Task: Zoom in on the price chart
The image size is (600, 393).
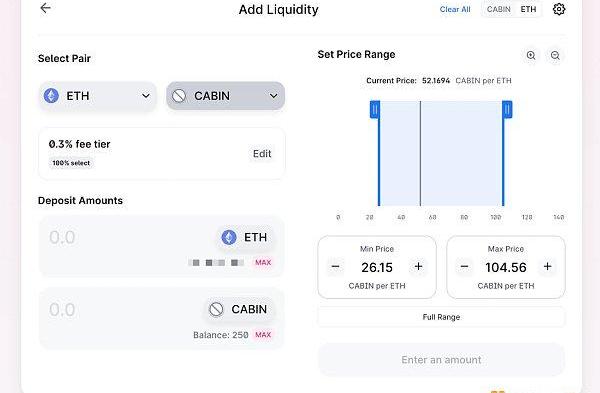Action: [531, 55]
